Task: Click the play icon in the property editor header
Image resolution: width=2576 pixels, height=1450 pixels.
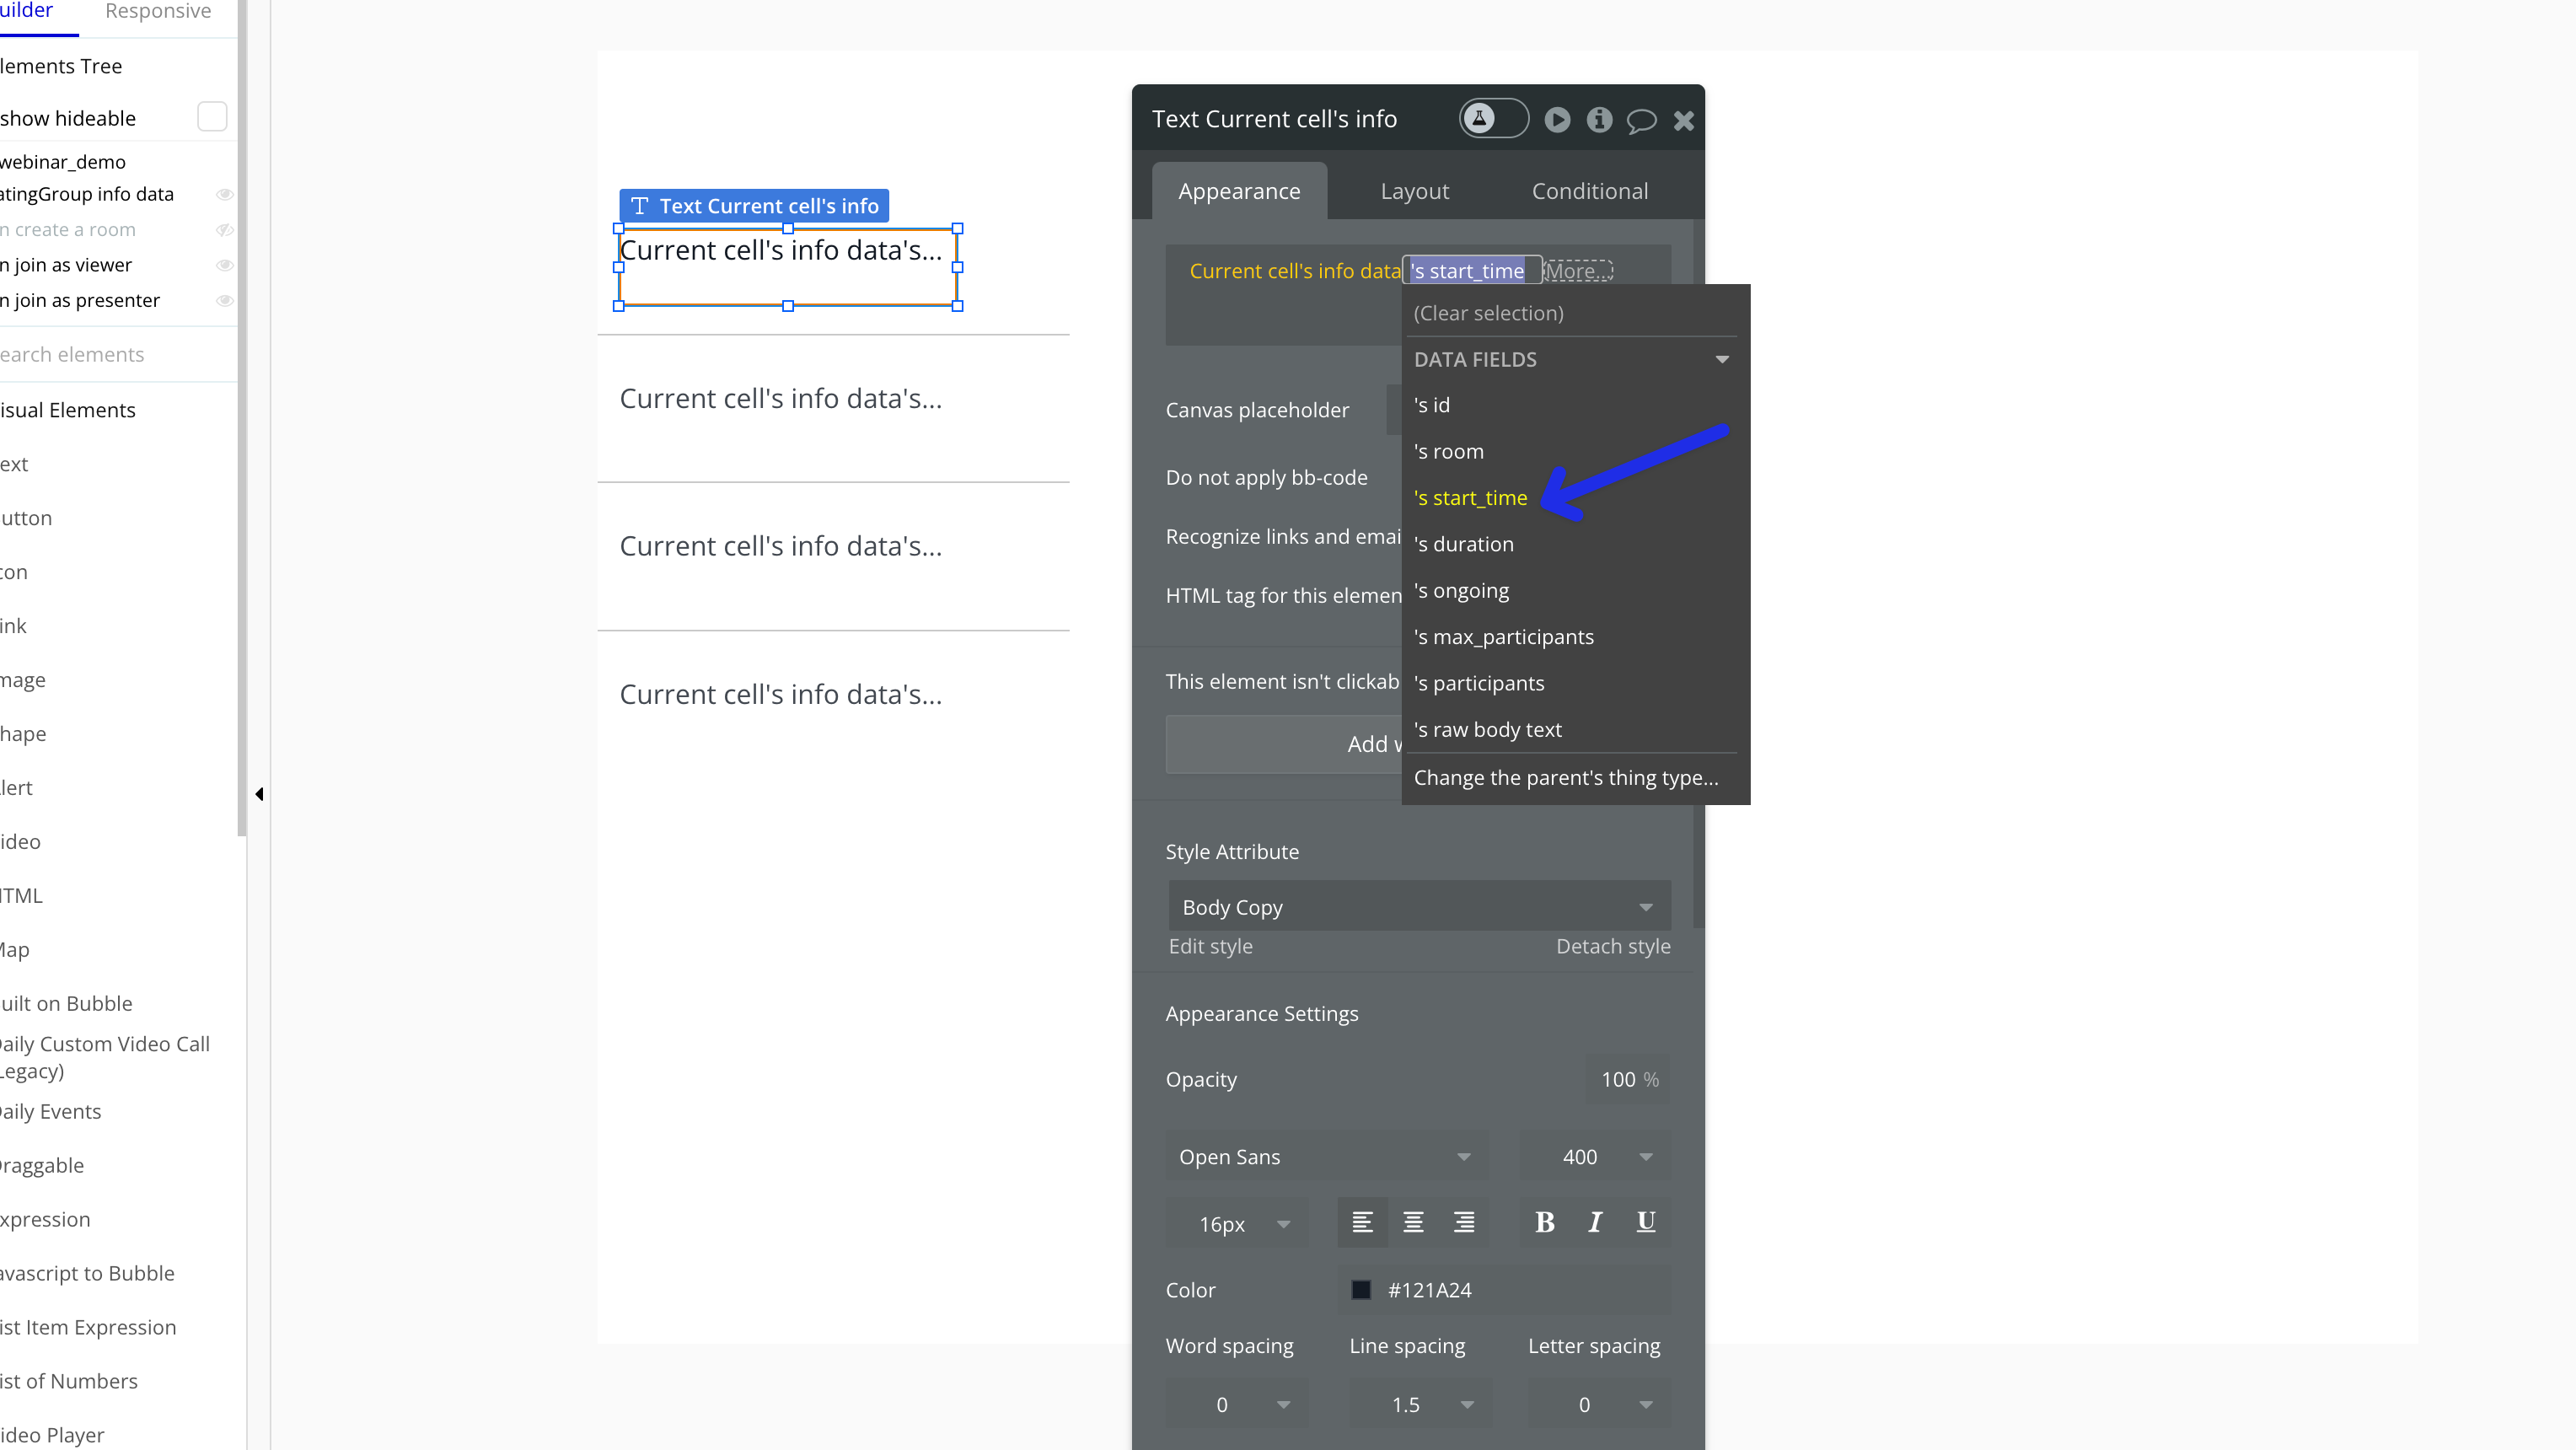Action: (1557, 120)
